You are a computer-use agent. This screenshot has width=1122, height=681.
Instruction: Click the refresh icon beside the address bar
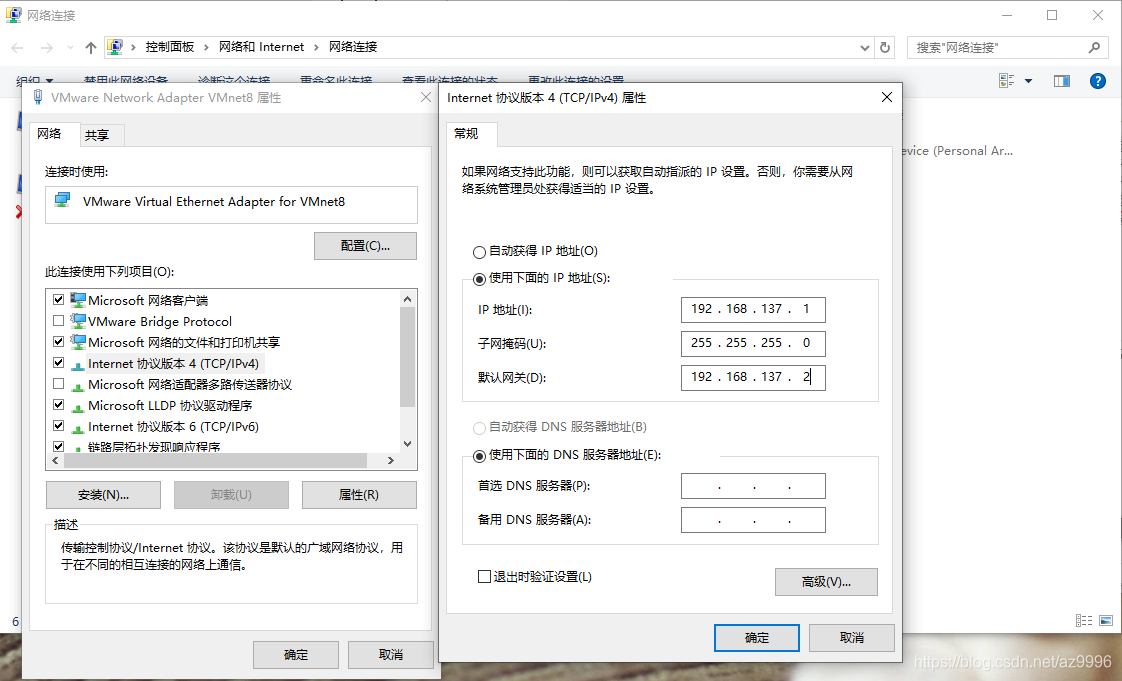885,47
